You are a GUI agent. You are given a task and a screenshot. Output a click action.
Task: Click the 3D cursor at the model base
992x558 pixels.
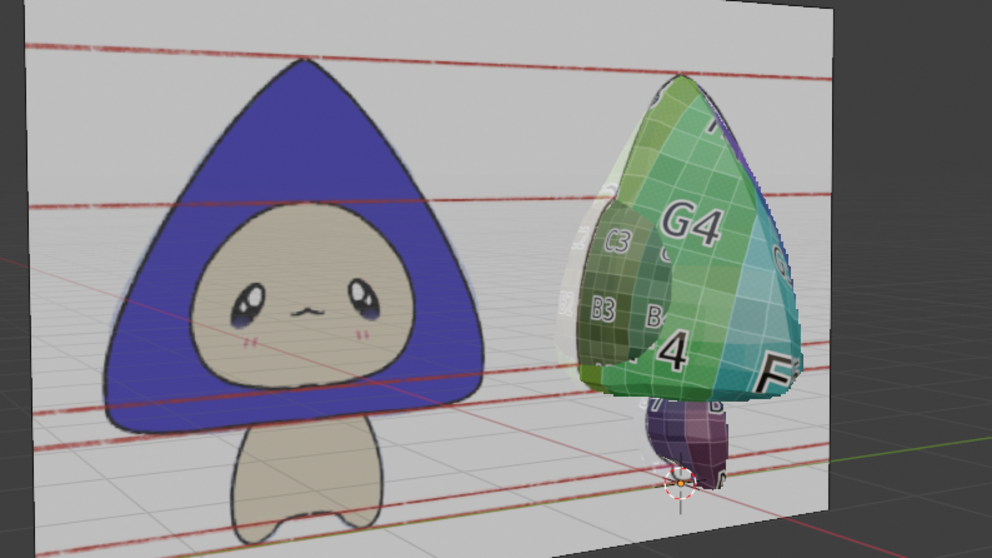681,484
